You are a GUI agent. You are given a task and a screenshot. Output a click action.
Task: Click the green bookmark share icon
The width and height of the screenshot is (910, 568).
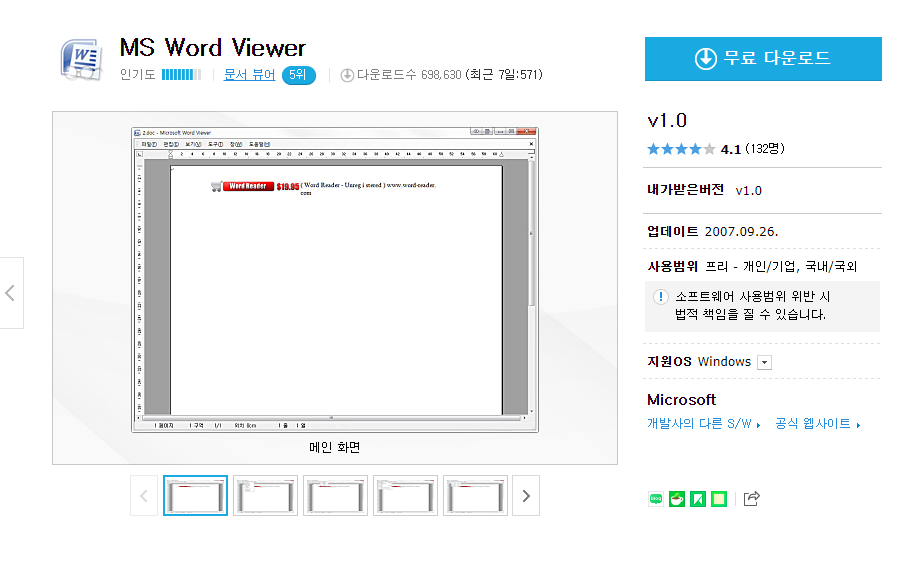pos(698,499)
